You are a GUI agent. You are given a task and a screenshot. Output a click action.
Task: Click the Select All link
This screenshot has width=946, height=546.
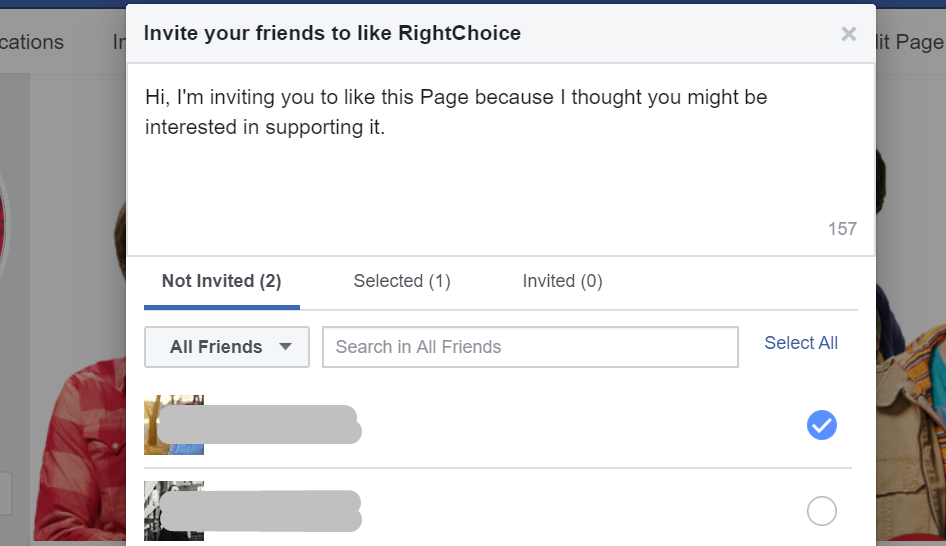801,343
